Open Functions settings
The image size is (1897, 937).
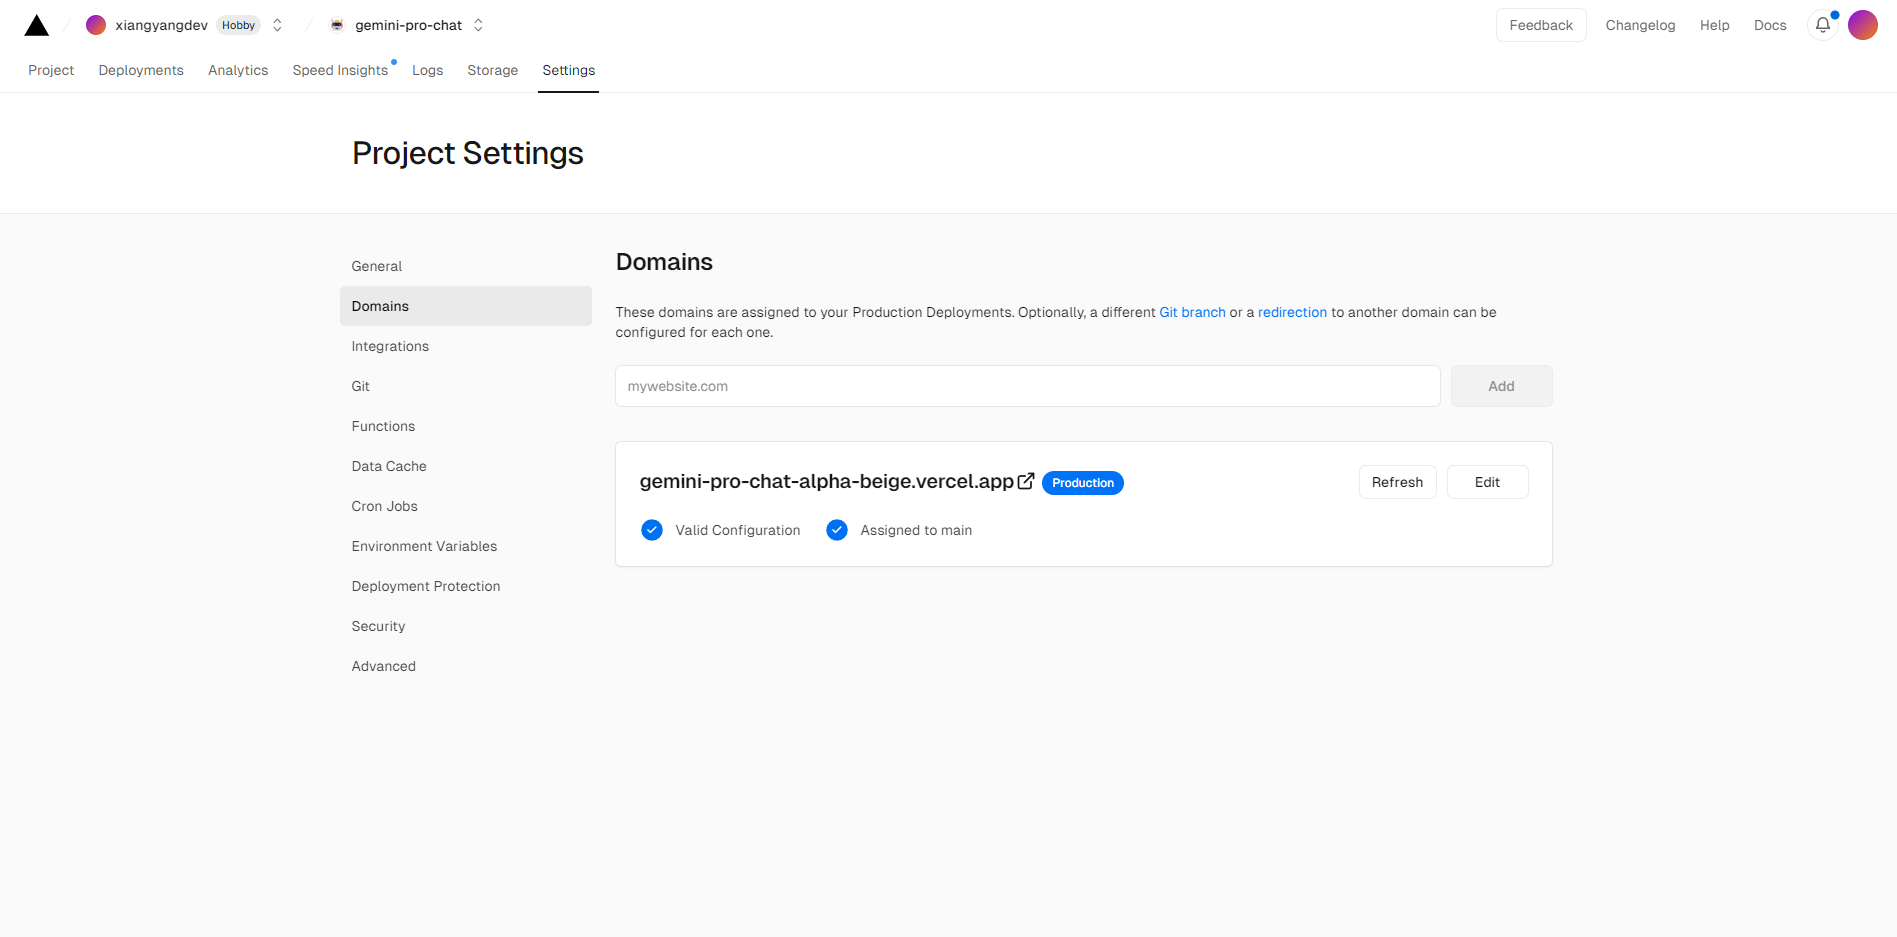466,426
